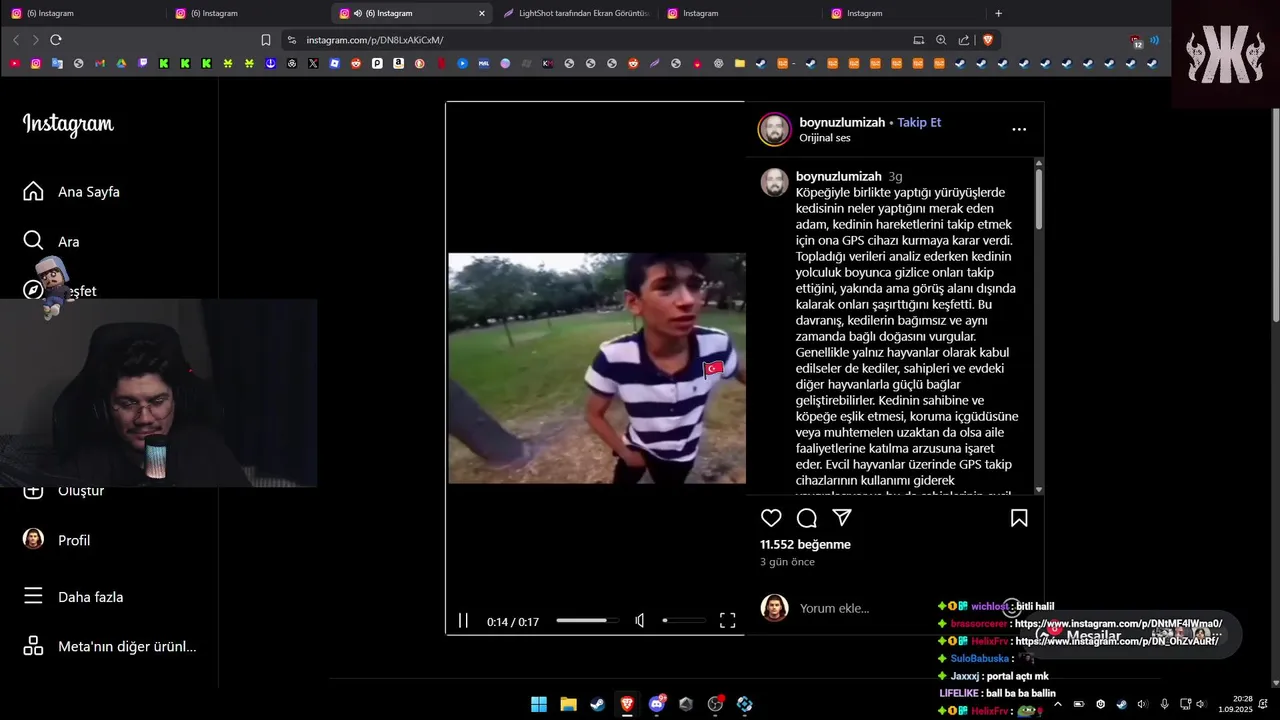
Task: Click the share icon in address bar
Action: click(964, 40)
